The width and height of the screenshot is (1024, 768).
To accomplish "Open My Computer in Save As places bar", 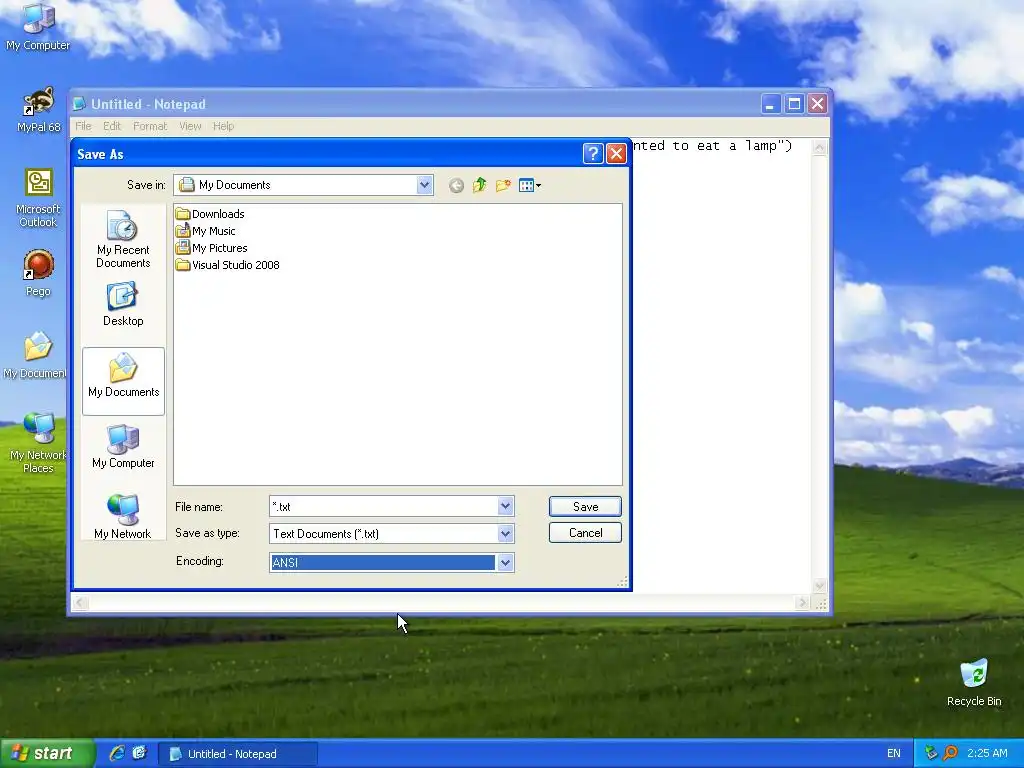I will pos(123,447).
